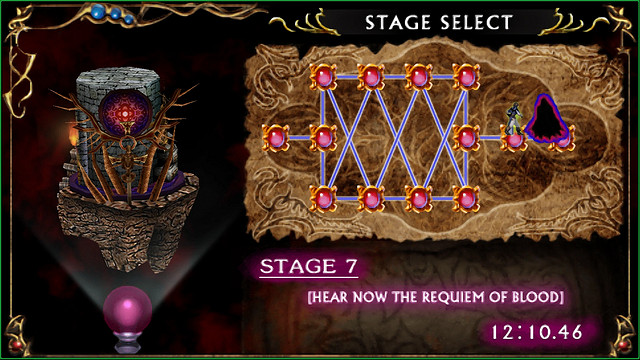Click the Hear Now the Requiem of Blood title
640x360 pixels.
pos(436,297)
